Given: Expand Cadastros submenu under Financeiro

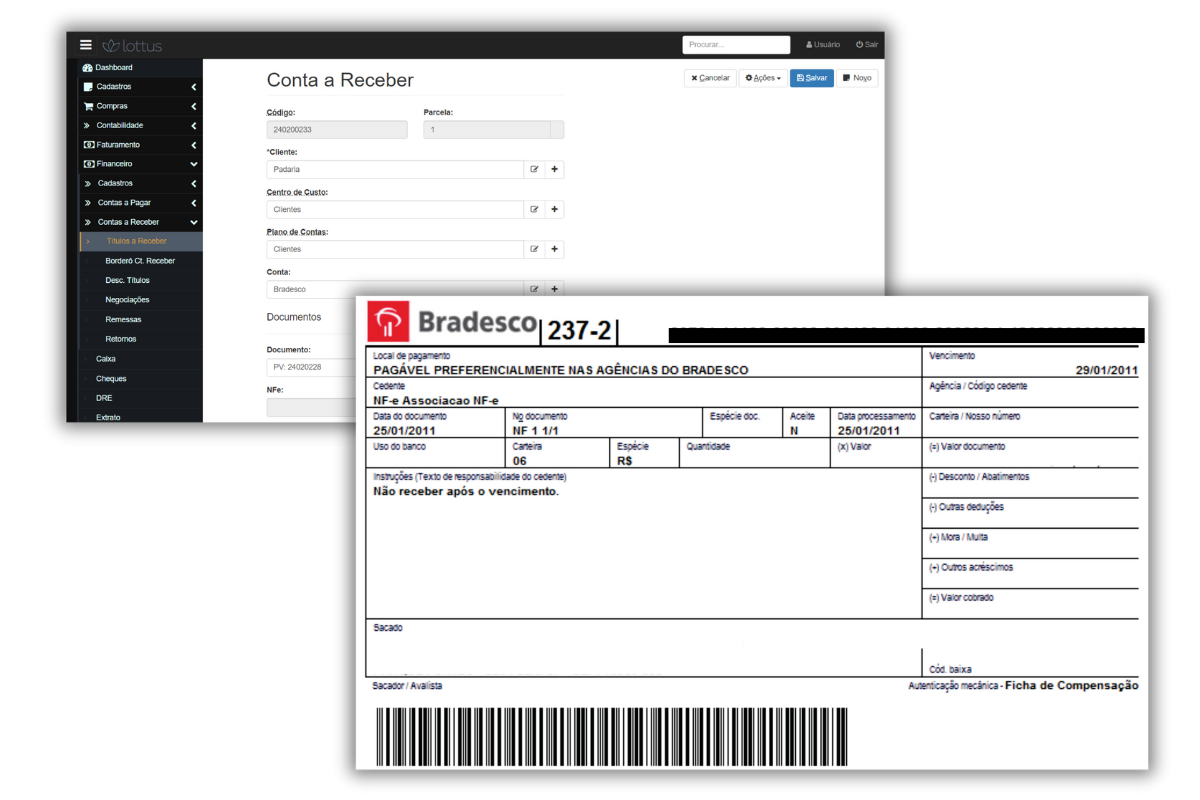Looking at the screenshot, I should [140, 184].
